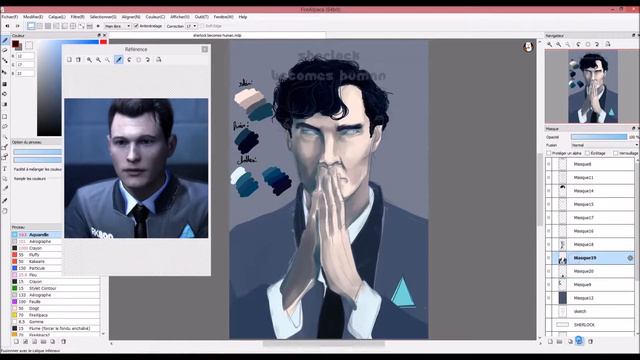The width and height of the screenshot is (640, 360).
Task: Flip canvas icon in Navigator
Action: click(608, 44)
